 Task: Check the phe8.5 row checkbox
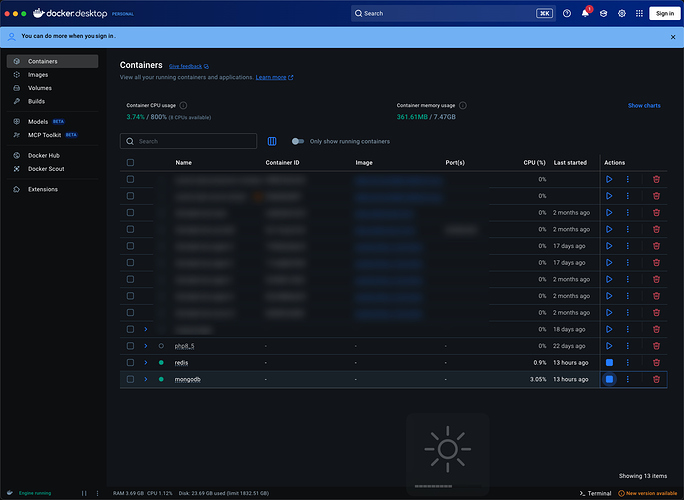130,346
